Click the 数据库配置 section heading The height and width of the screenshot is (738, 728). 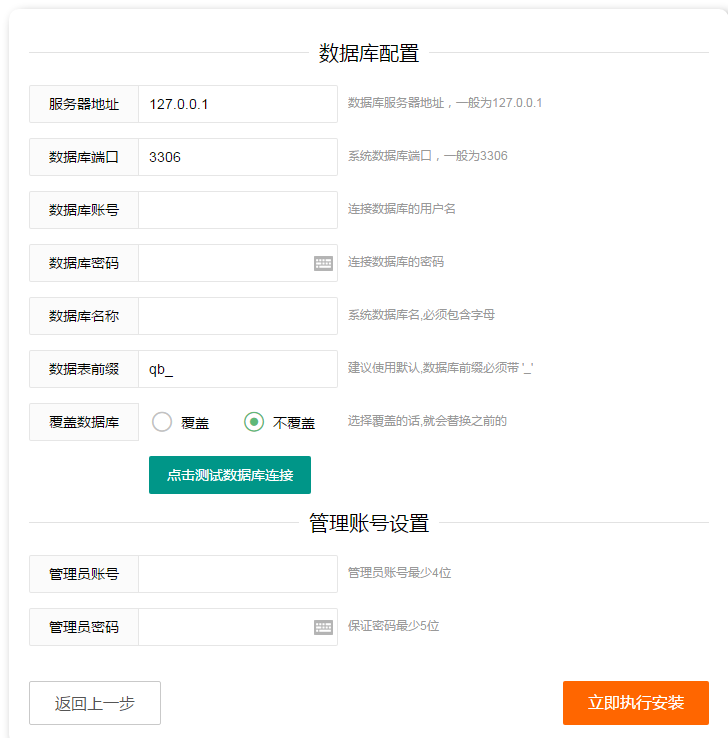point(368,53)
